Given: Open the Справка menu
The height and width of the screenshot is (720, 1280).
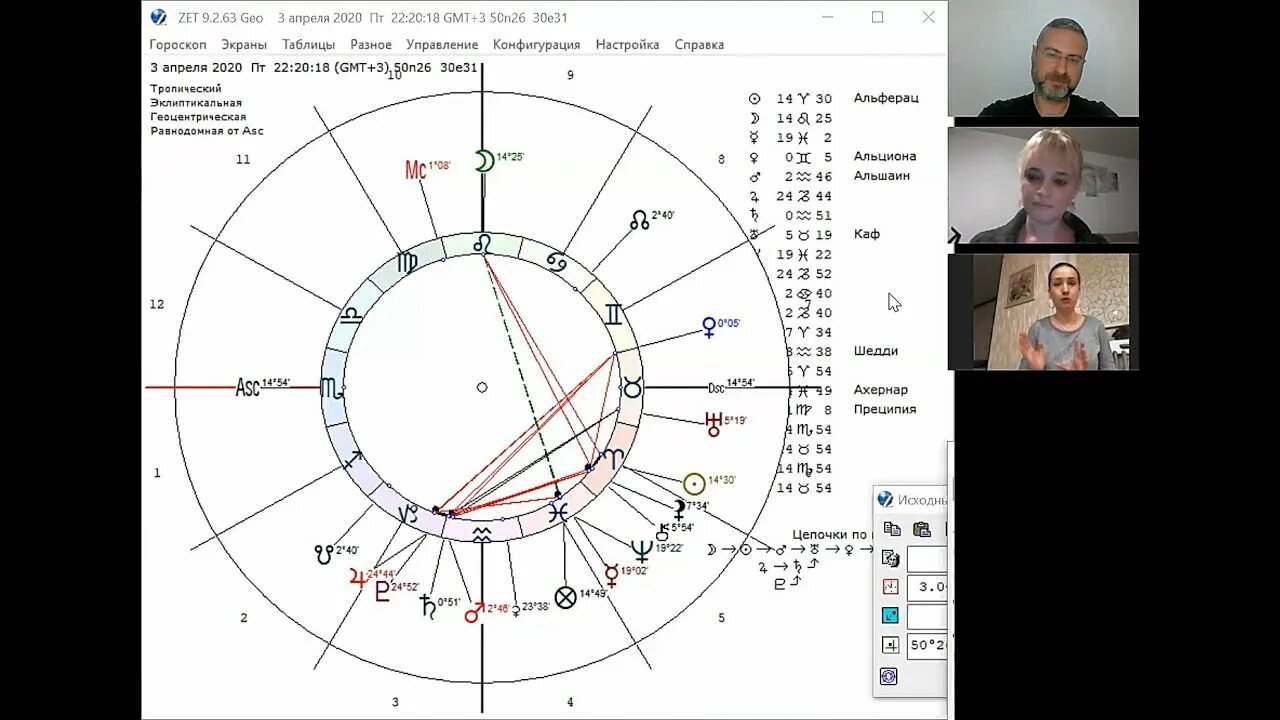Looking at the screenshot, I should 699,45.
